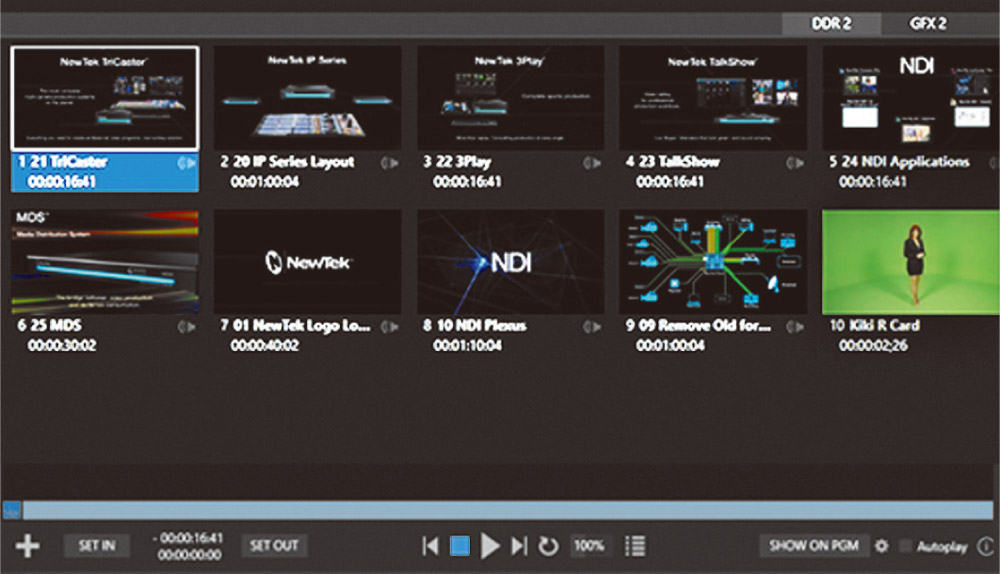The height and width of the screenshot is (574, 1000).
Task: Click the scrub bar timeline
Action: [508, 510]
